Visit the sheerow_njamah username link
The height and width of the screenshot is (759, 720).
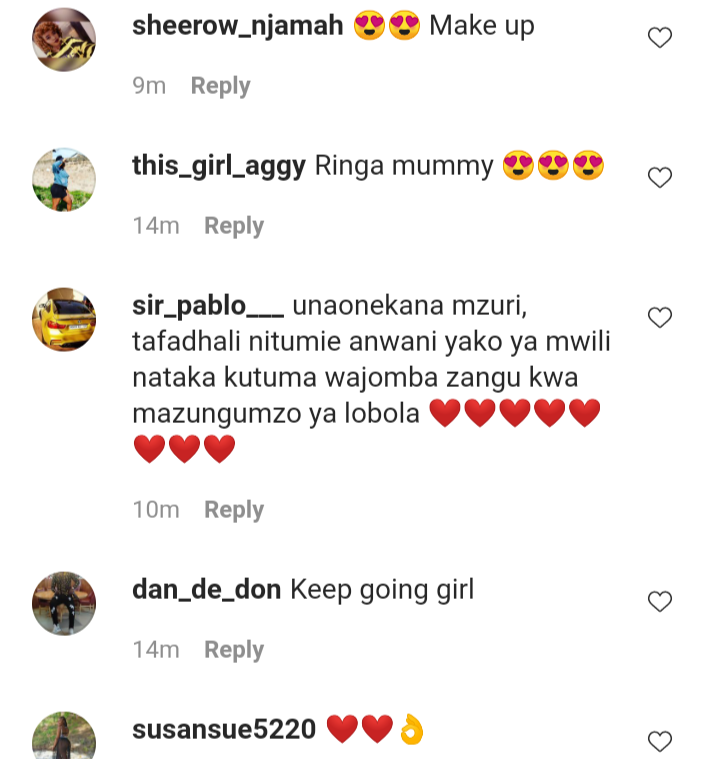pos(238,26)
